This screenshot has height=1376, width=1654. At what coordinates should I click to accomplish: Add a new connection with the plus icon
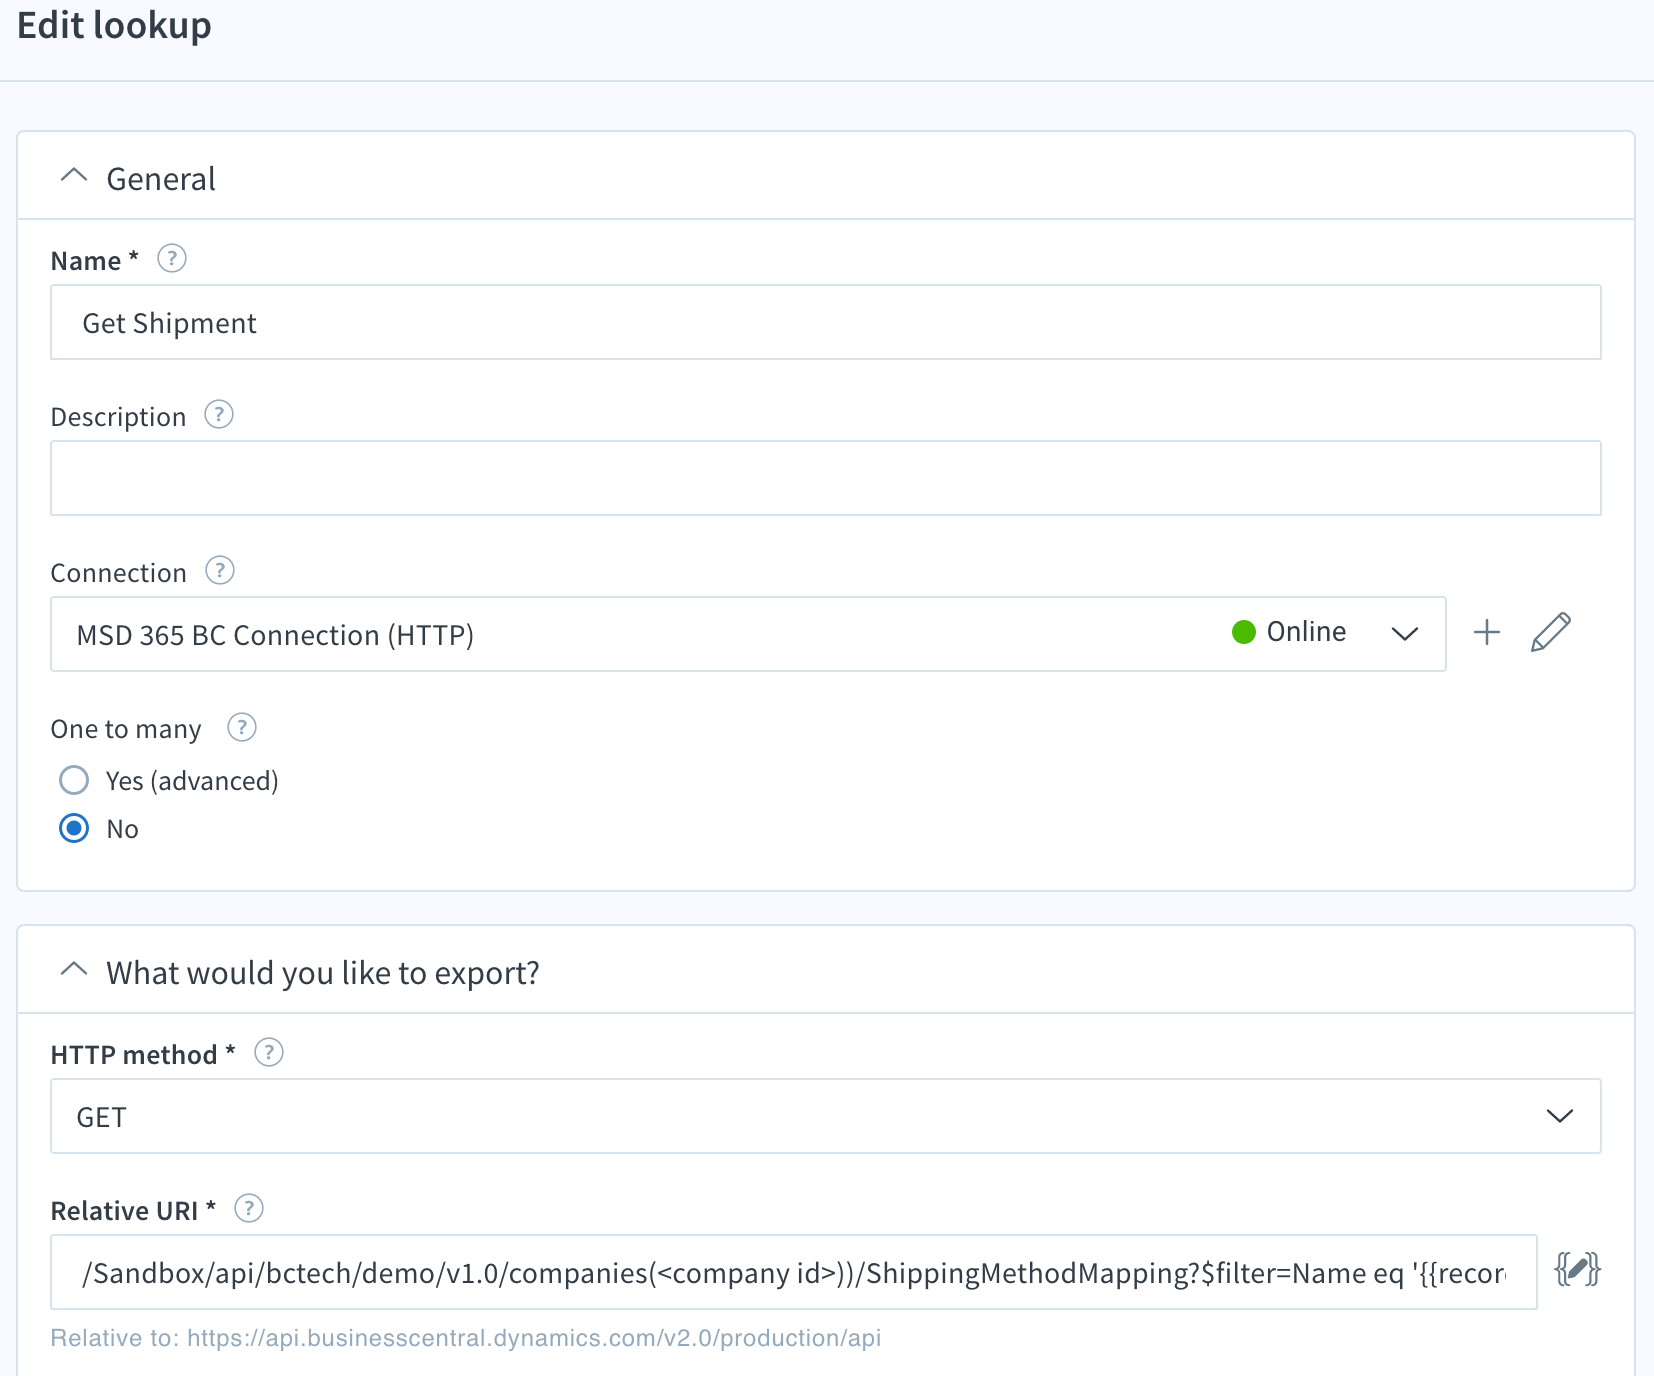[x=1487, y=632]
